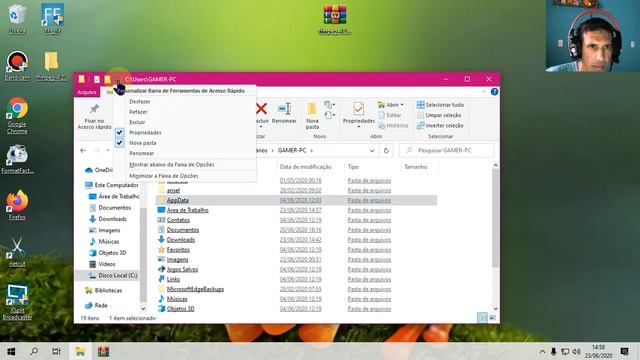
Task: Click the Pesquisar GAMER-PC search field
Action: click(447, 151)
